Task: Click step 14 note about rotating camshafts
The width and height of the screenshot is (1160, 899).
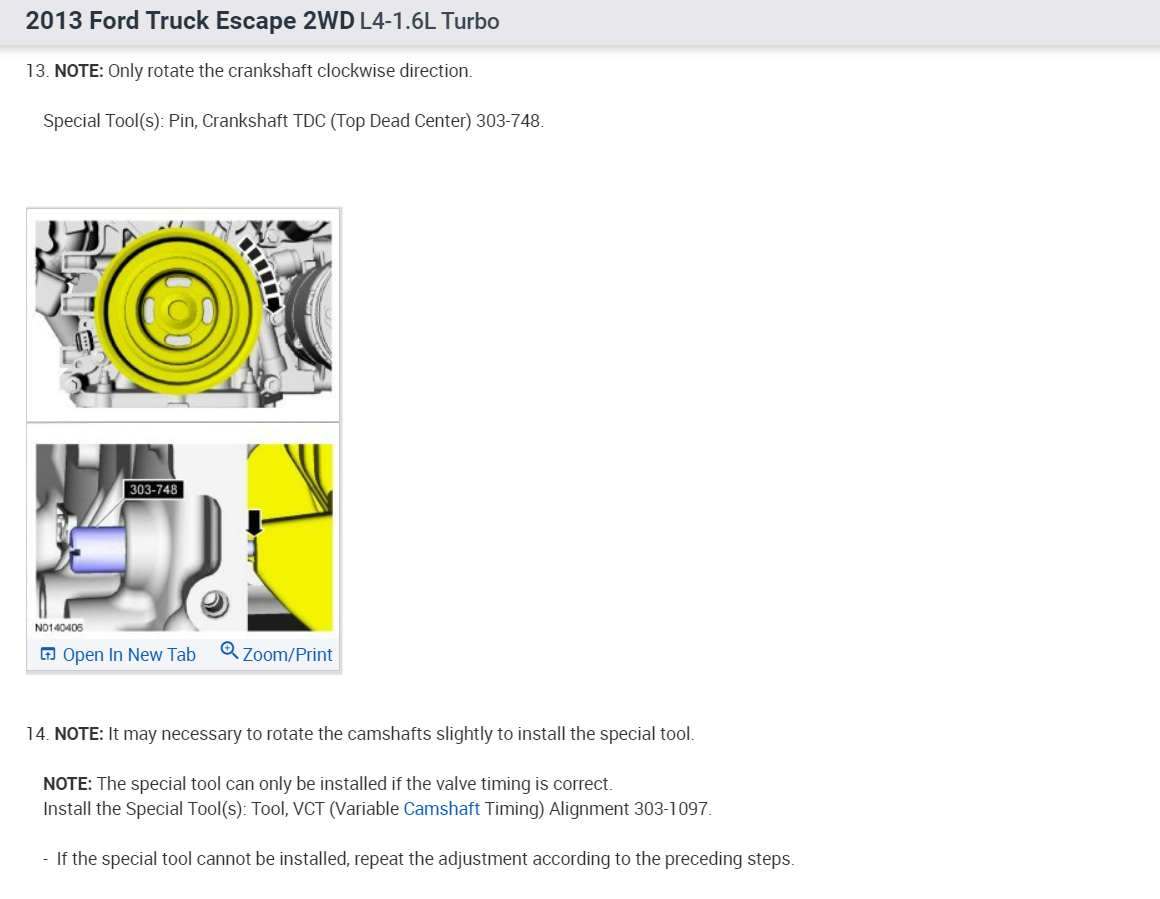Action: 360,734
